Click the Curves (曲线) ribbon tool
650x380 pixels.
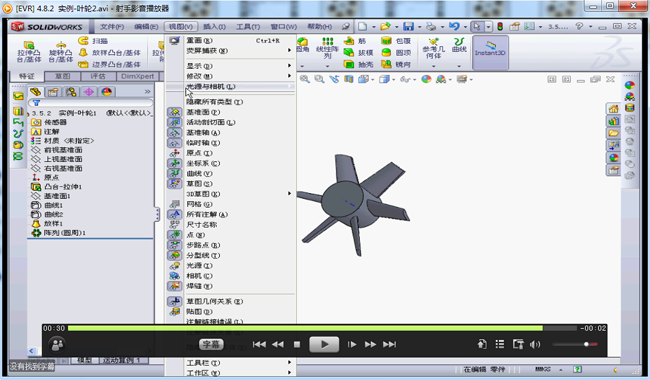pyautogui.click(x=459, y=45)
